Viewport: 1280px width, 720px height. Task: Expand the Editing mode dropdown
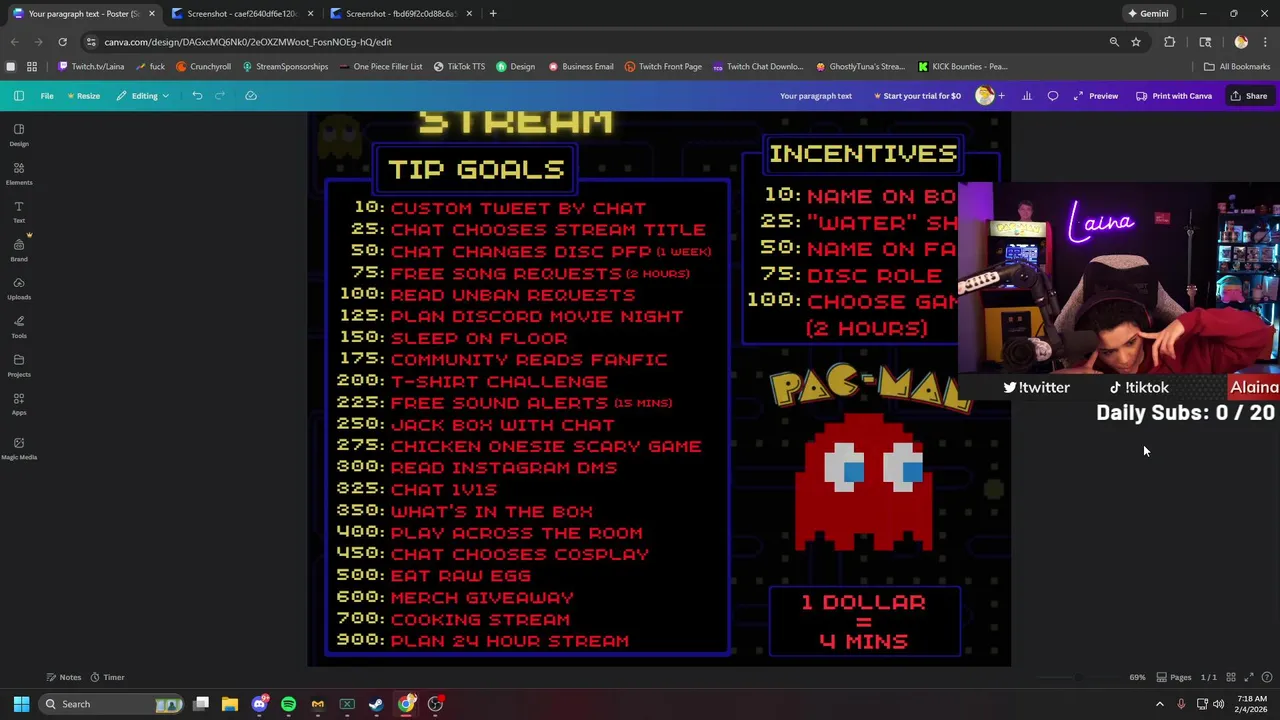[x=143, y=96]
